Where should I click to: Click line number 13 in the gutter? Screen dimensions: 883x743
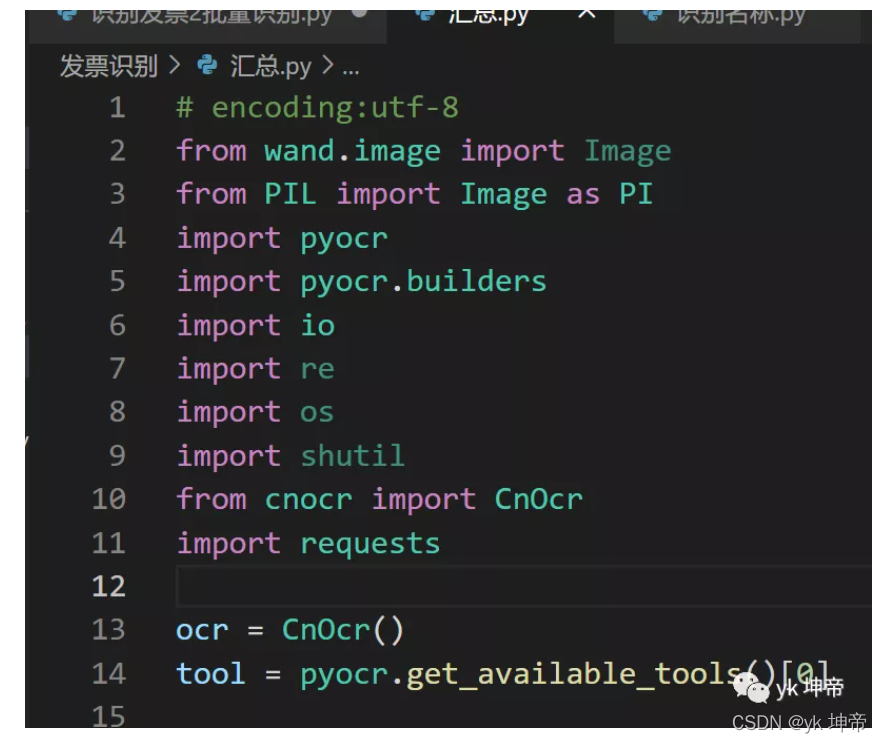coord(110,630)
